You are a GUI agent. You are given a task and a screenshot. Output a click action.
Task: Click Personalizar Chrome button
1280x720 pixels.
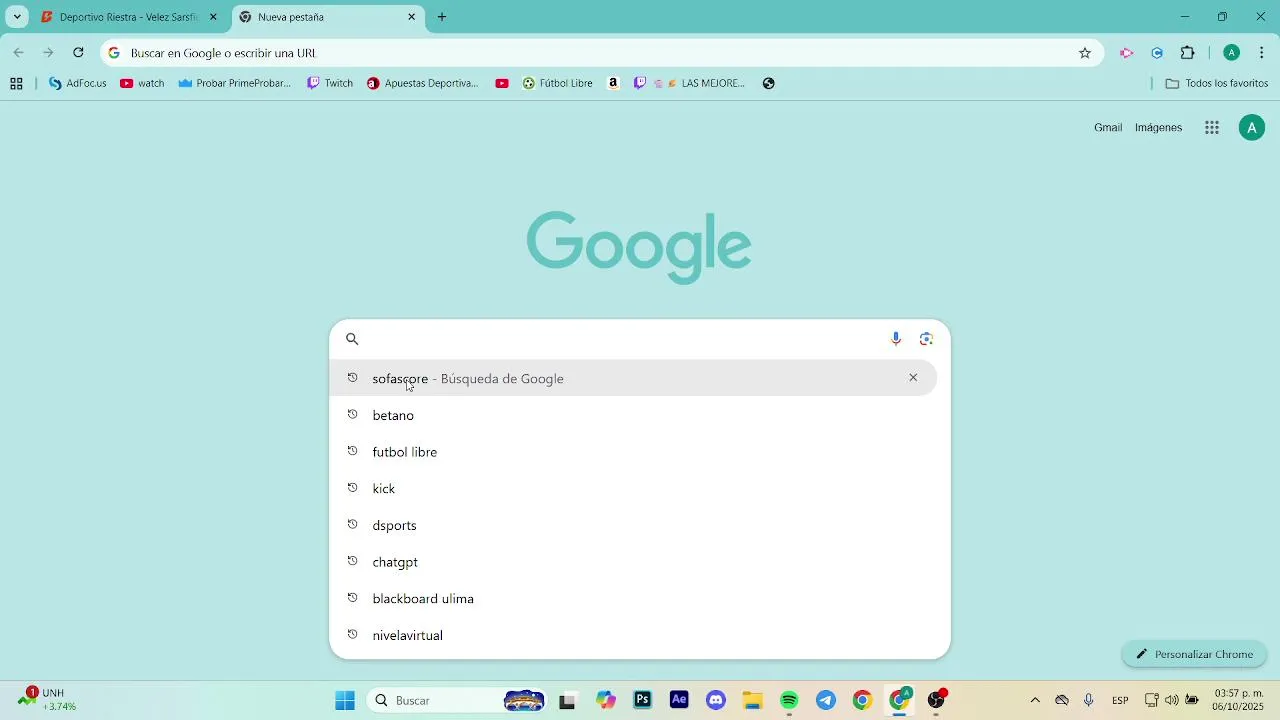pyautogui.click(x=1195, y=654)
